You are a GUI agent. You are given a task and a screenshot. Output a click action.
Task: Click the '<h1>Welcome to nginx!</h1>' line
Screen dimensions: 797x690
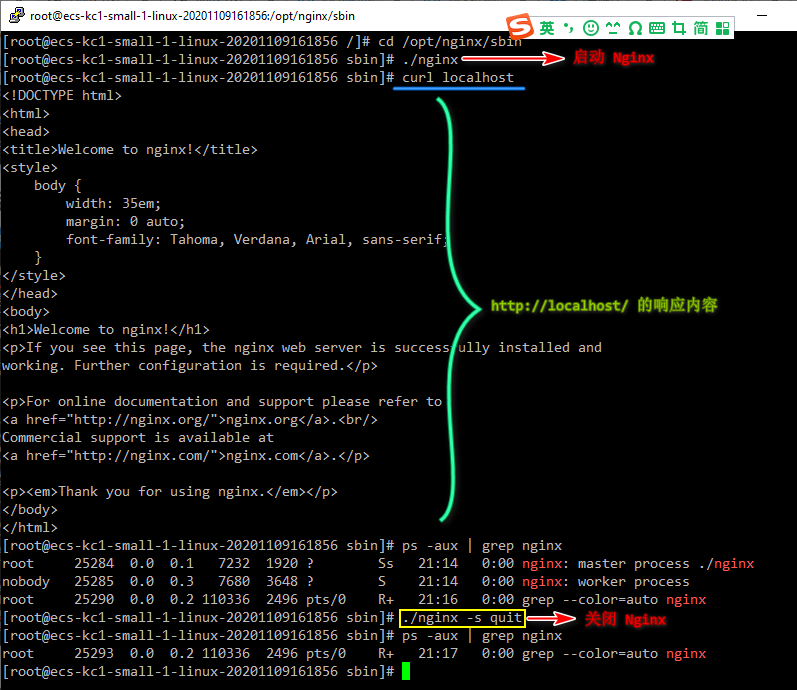[106, 329]
